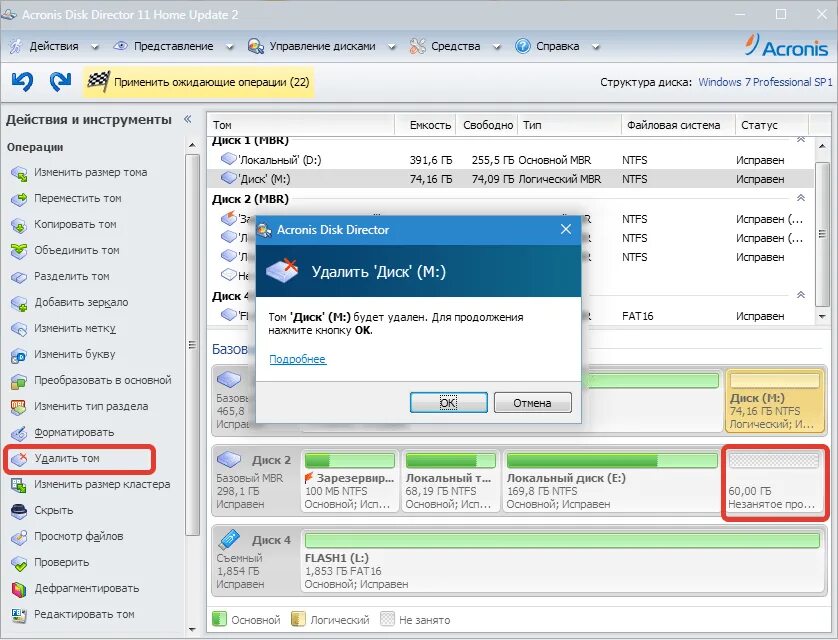
Task: Click the Undo arrow icon
Action: 22,82
